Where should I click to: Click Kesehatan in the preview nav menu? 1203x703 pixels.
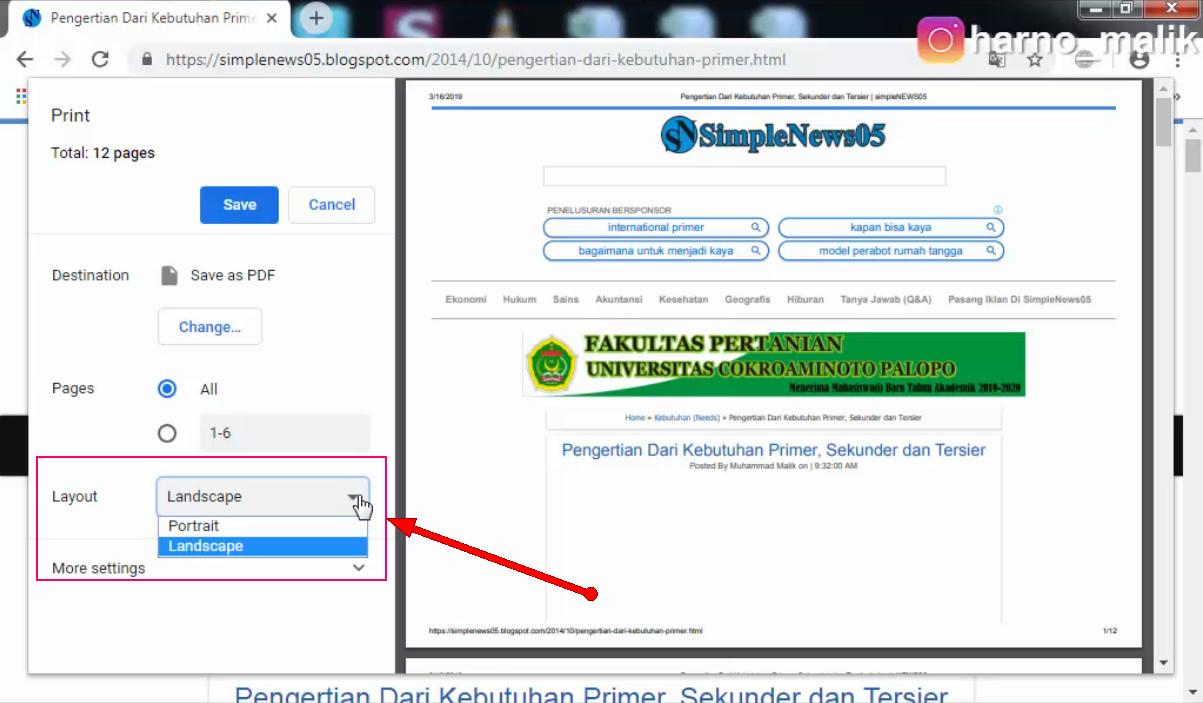684,300
